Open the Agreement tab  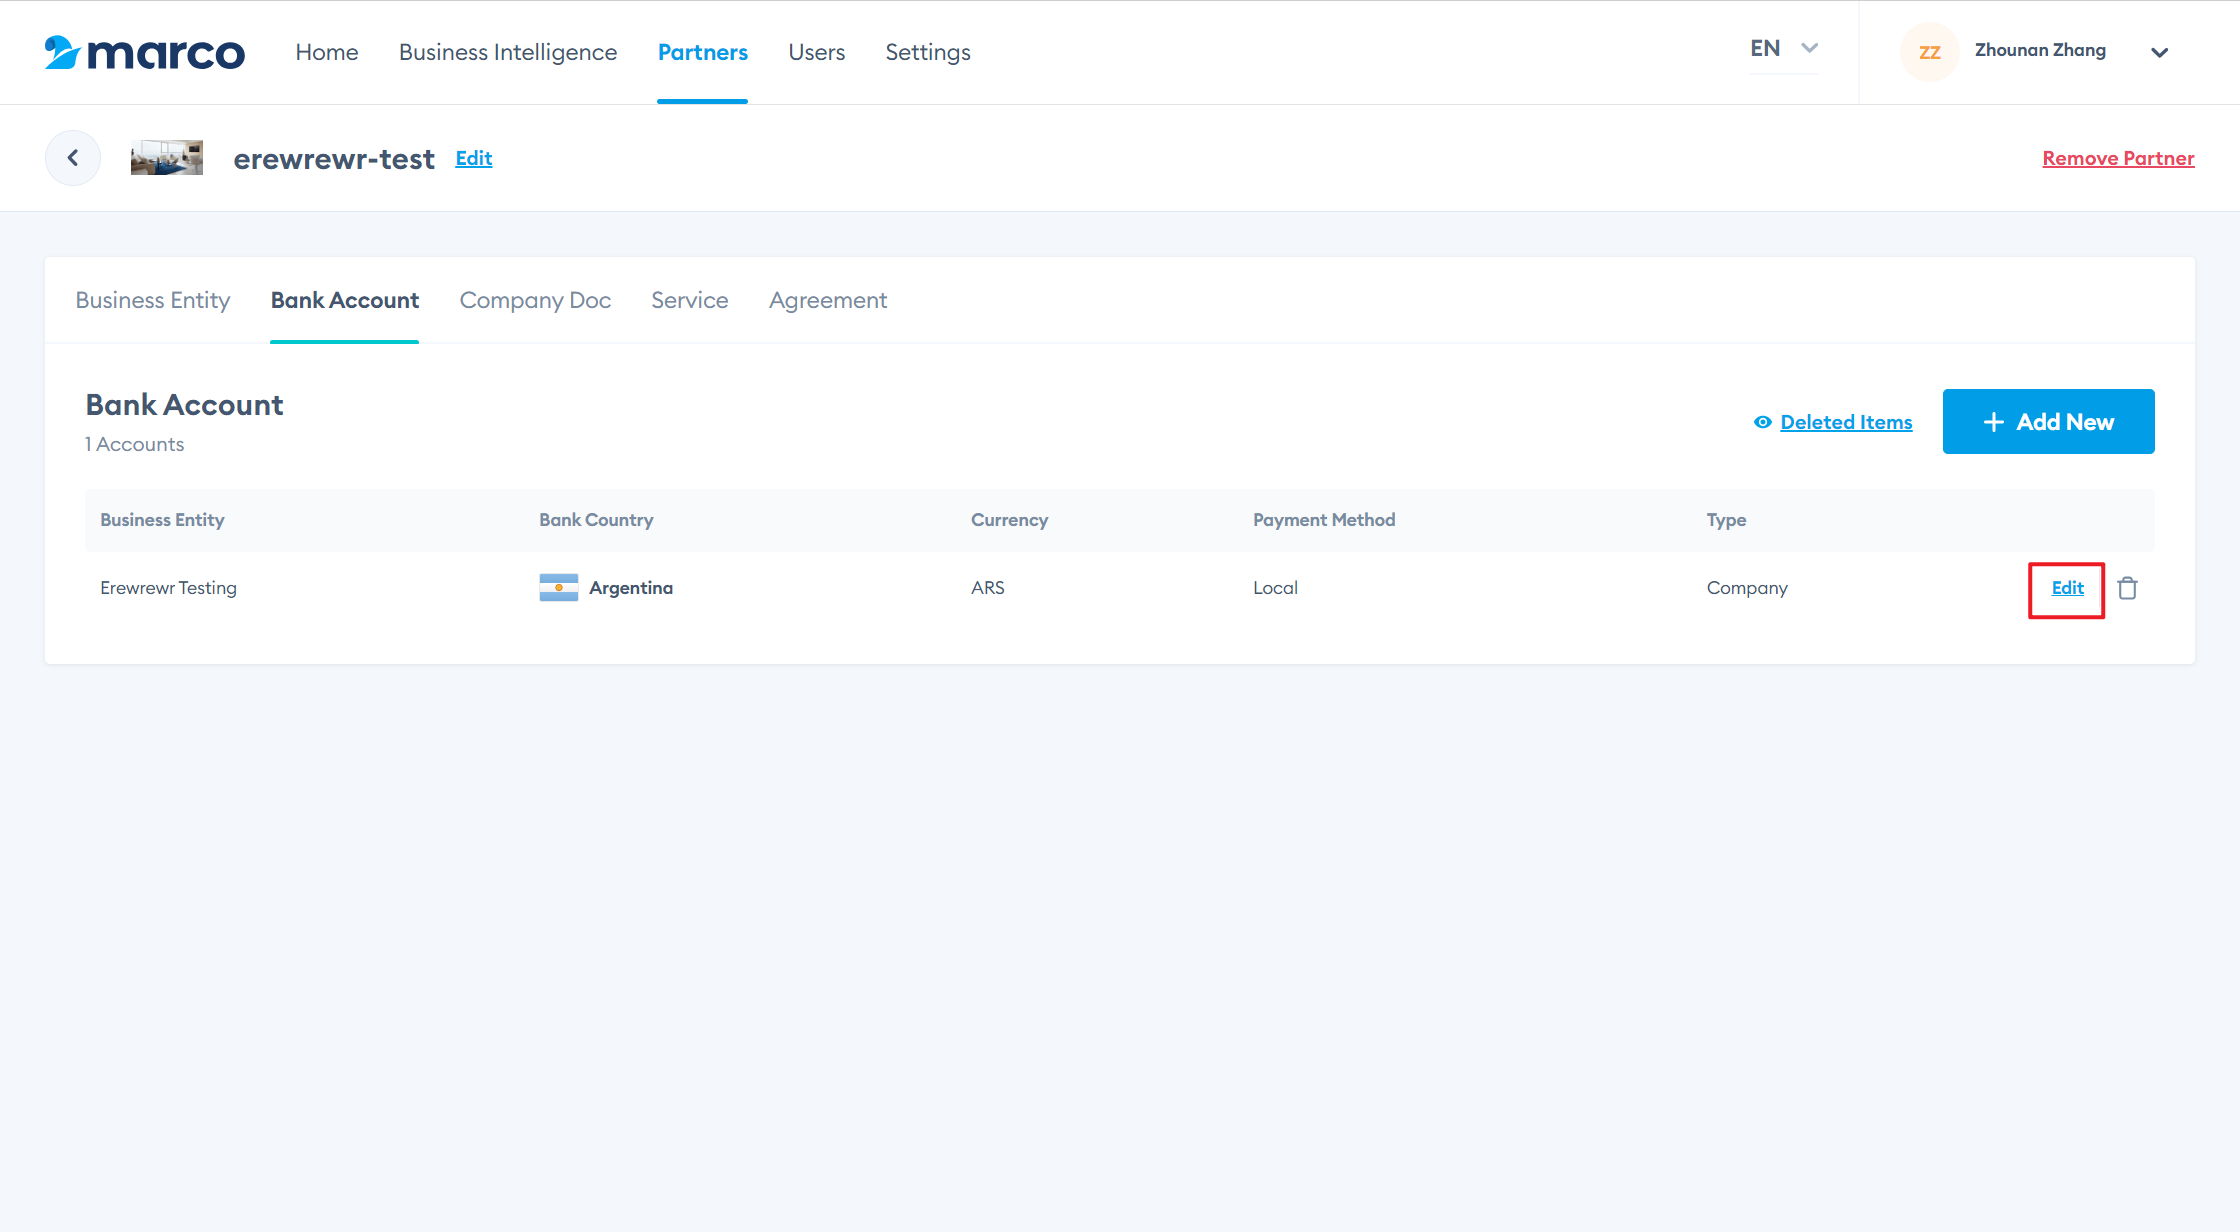tap(827, 300)
